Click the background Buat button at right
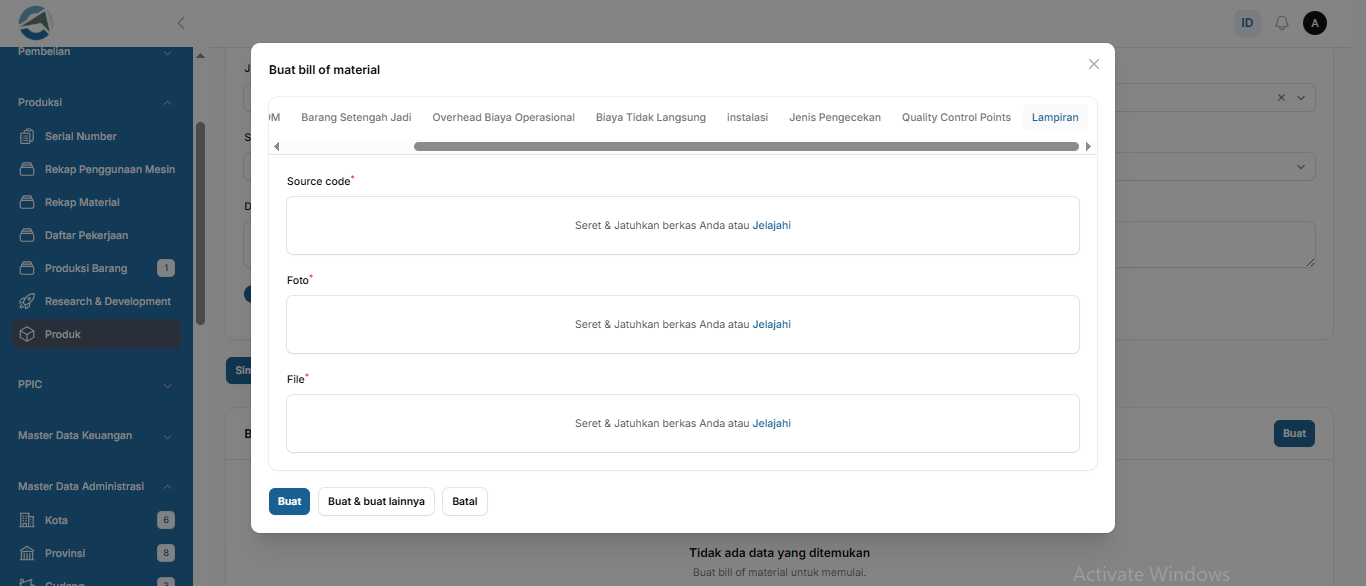This screenshot has height=586, width=1366. (1294, 433)
